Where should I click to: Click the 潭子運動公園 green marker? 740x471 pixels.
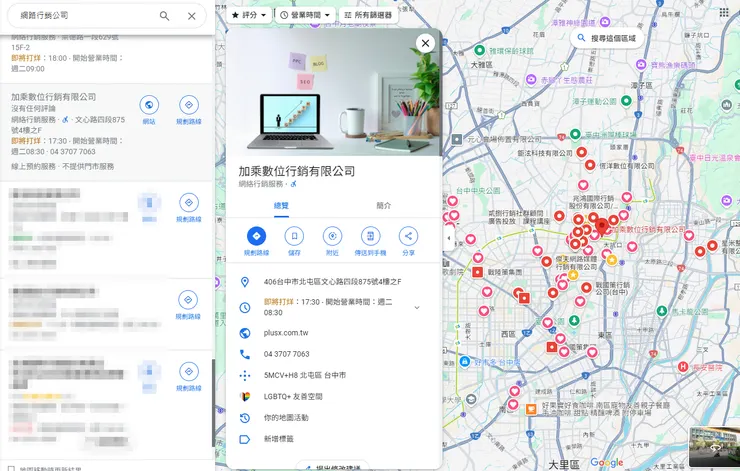[626, 101]
